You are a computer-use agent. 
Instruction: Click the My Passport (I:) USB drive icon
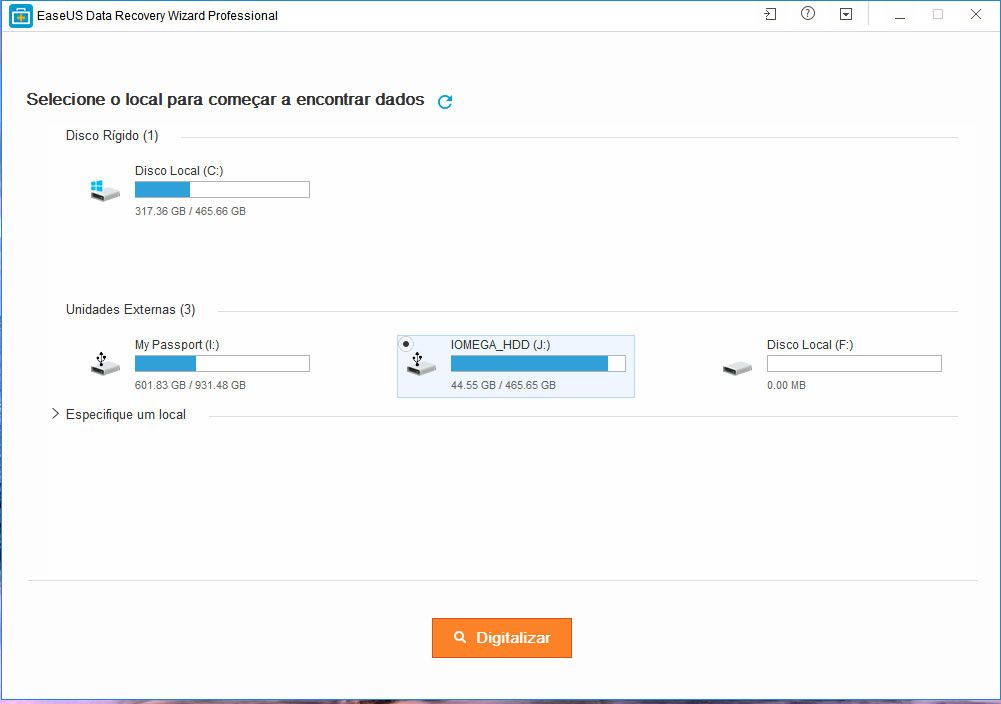click(x=105, y=364)
